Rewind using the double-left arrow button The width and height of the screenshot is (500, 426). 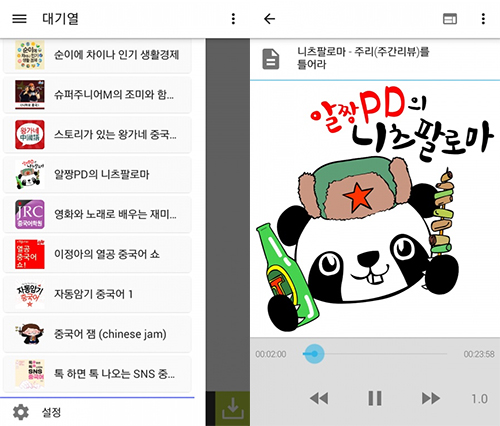tap(319, 398)
